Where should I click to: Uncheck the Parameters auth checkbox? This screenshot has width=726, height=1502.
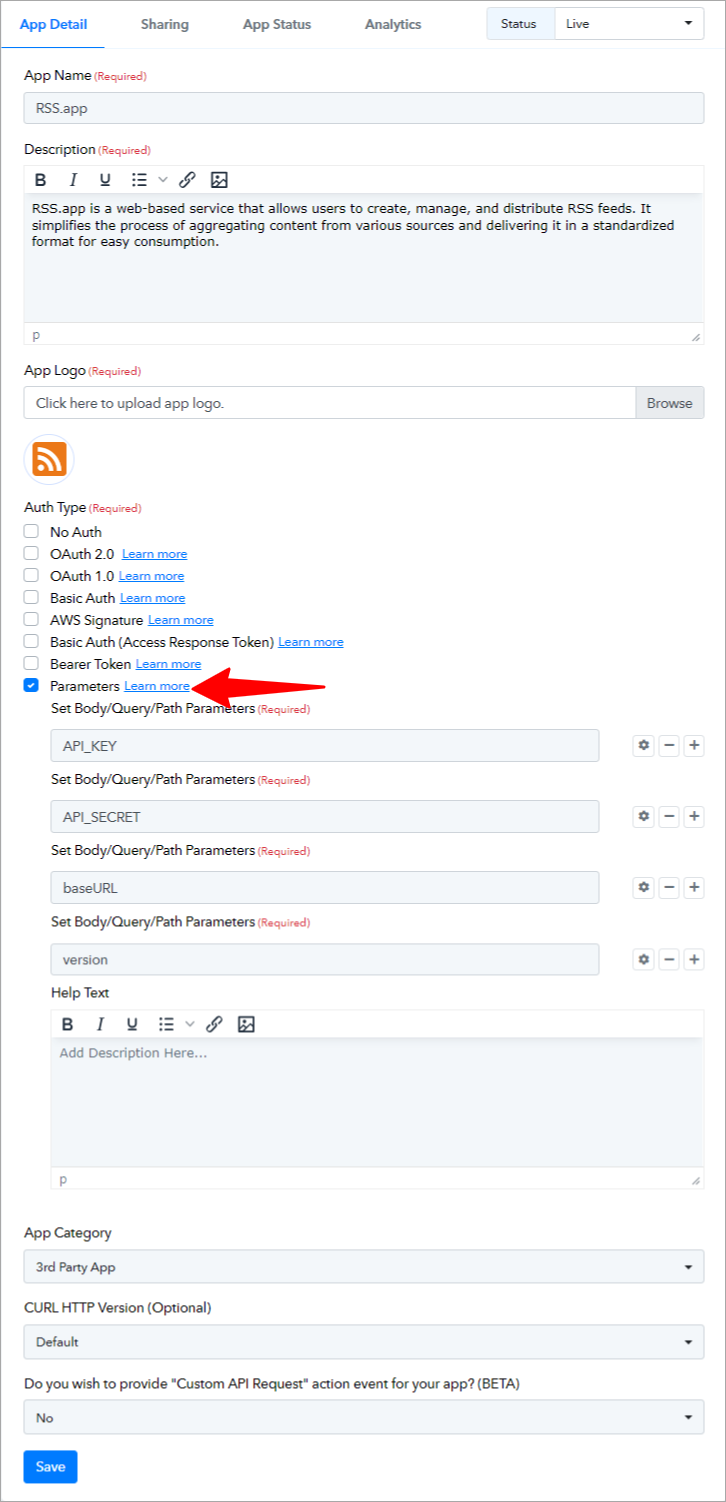click(x=31, y=685)
